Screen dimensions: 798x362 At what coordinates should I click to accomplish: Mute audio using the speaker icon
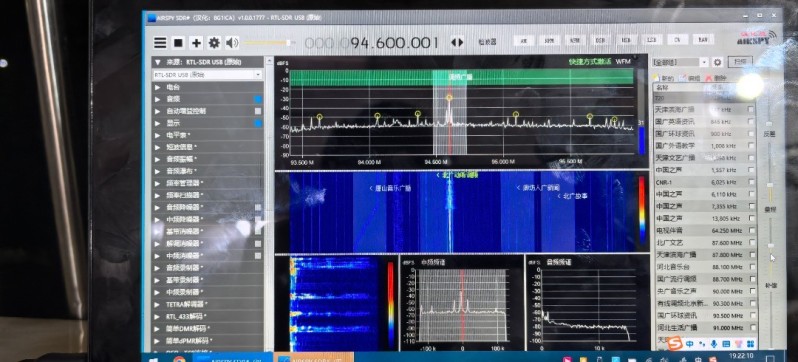click(x=232, y=43)
